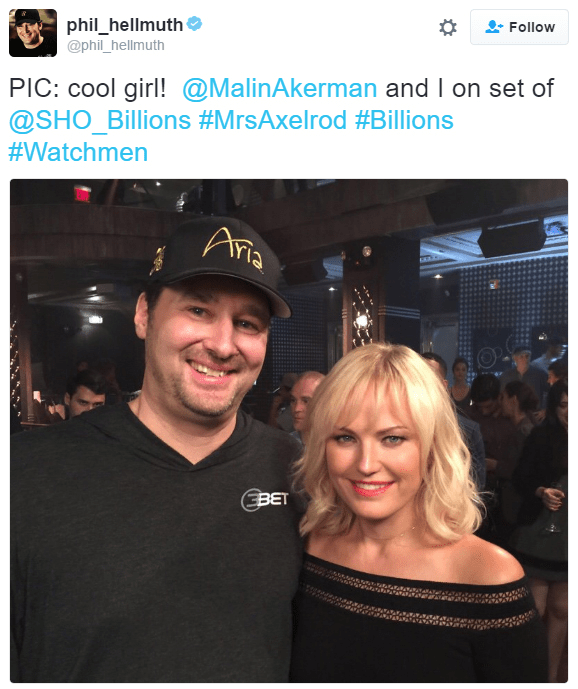The width and height of the screenshot is (578, 689).
Task: Click the Aria cap logo in photo
Action: (233, 248)
